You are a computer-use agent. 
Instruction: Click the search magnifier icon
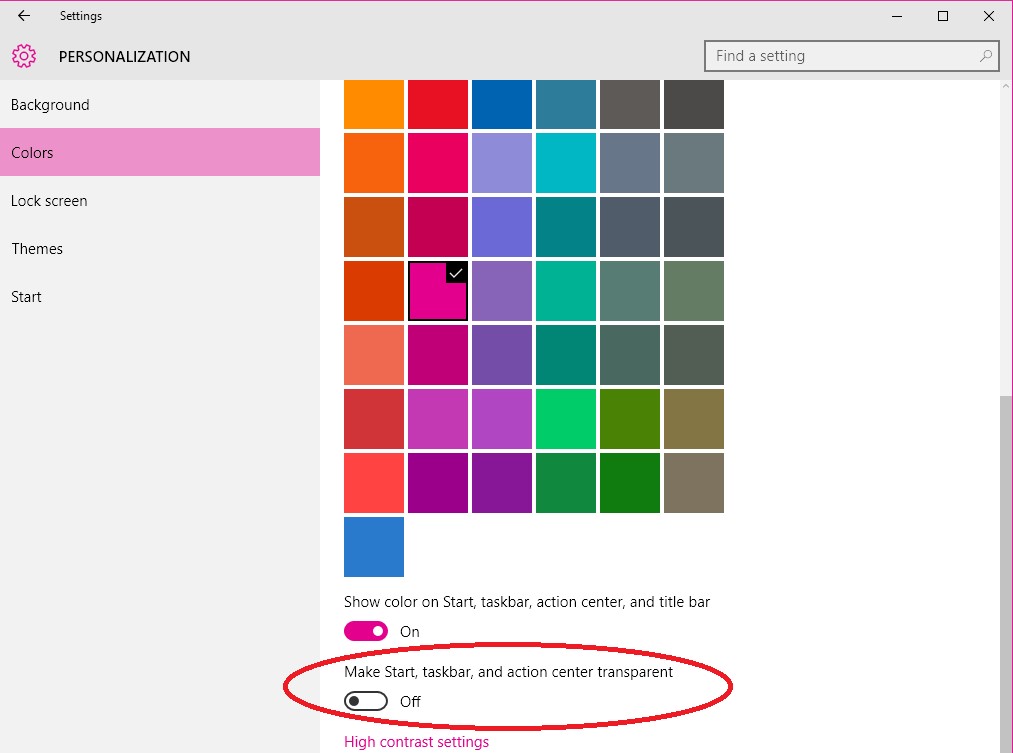pyautogui.click(x=985, y=56)
